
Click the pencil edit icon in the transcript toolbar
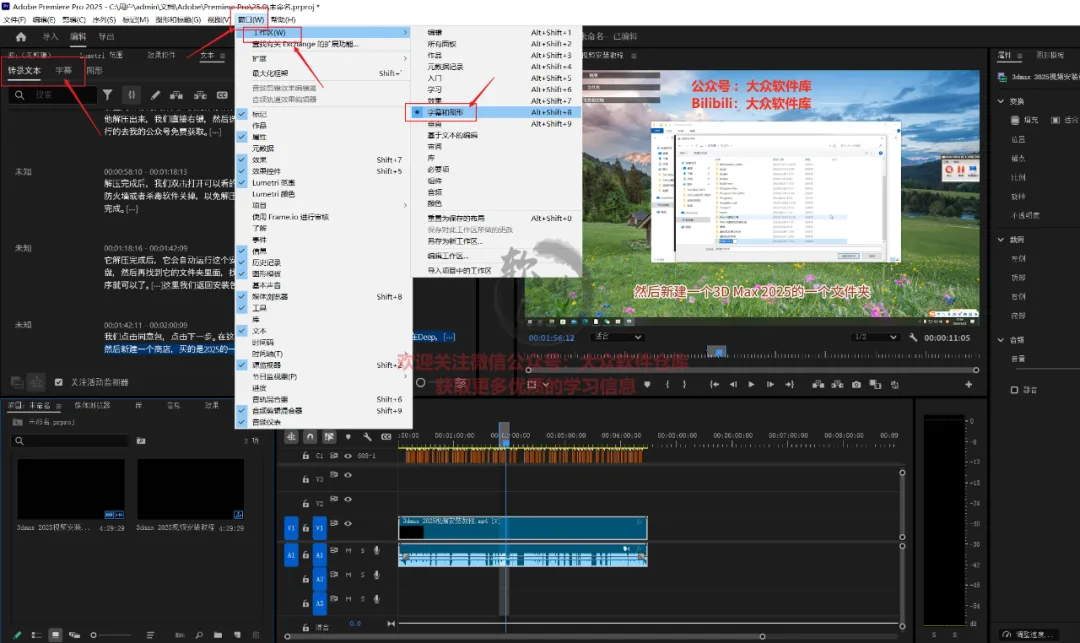coord(155,95)
